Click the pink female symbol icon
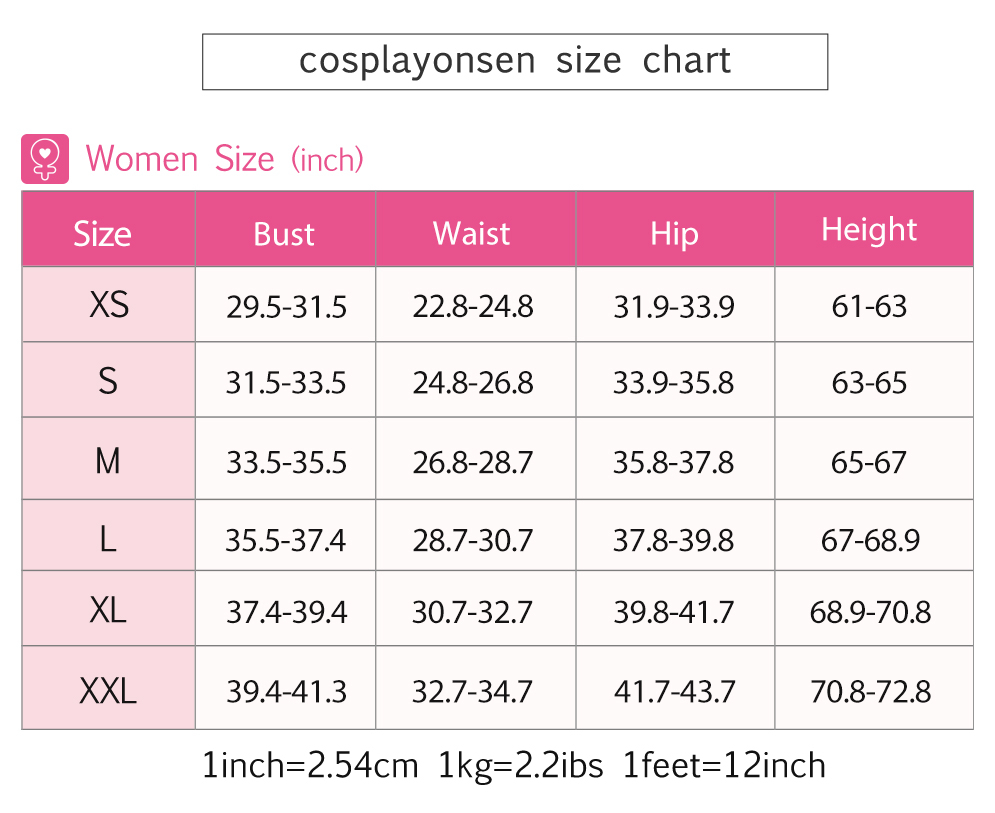Viewport: 995px width, 813px height. pos(45,159)
